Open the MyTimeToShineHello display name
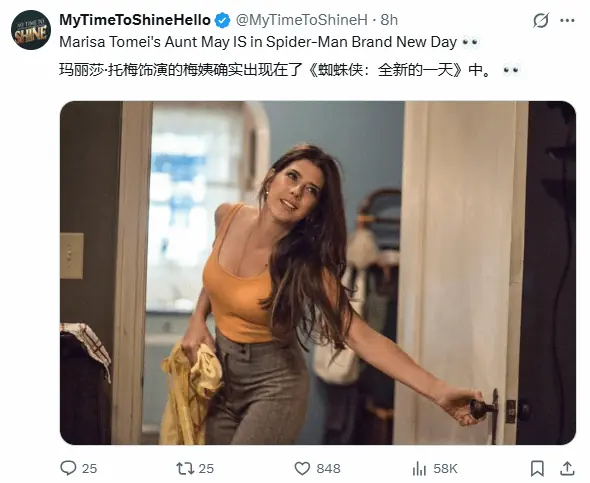 135,20
